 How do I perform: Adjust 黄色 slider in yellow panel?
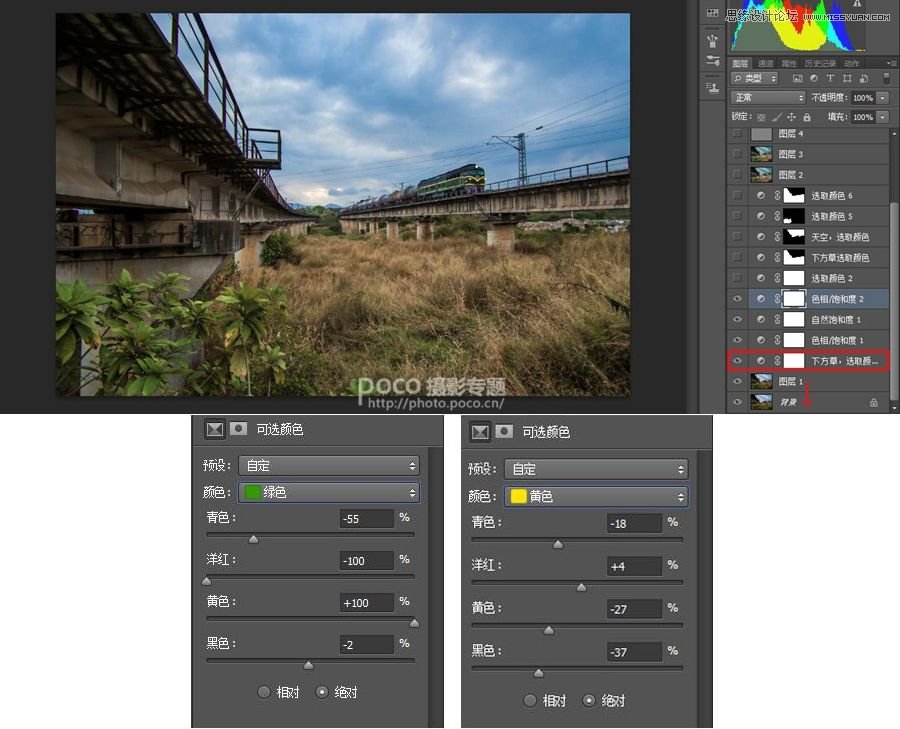click(549, 630)
